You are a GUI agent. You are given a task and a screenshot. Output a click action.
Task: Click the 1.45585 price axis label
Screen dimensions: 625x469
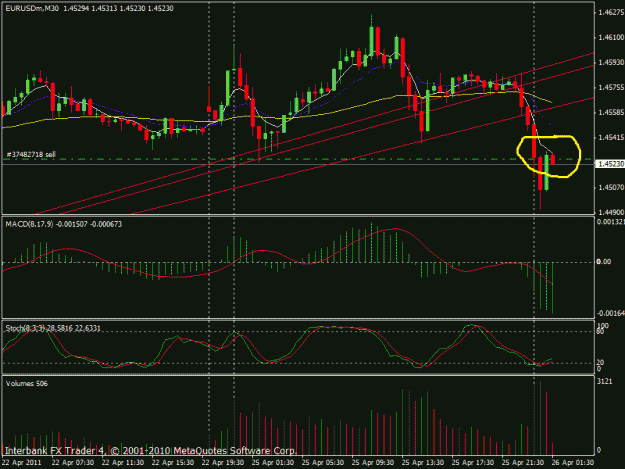pos(611,112)
